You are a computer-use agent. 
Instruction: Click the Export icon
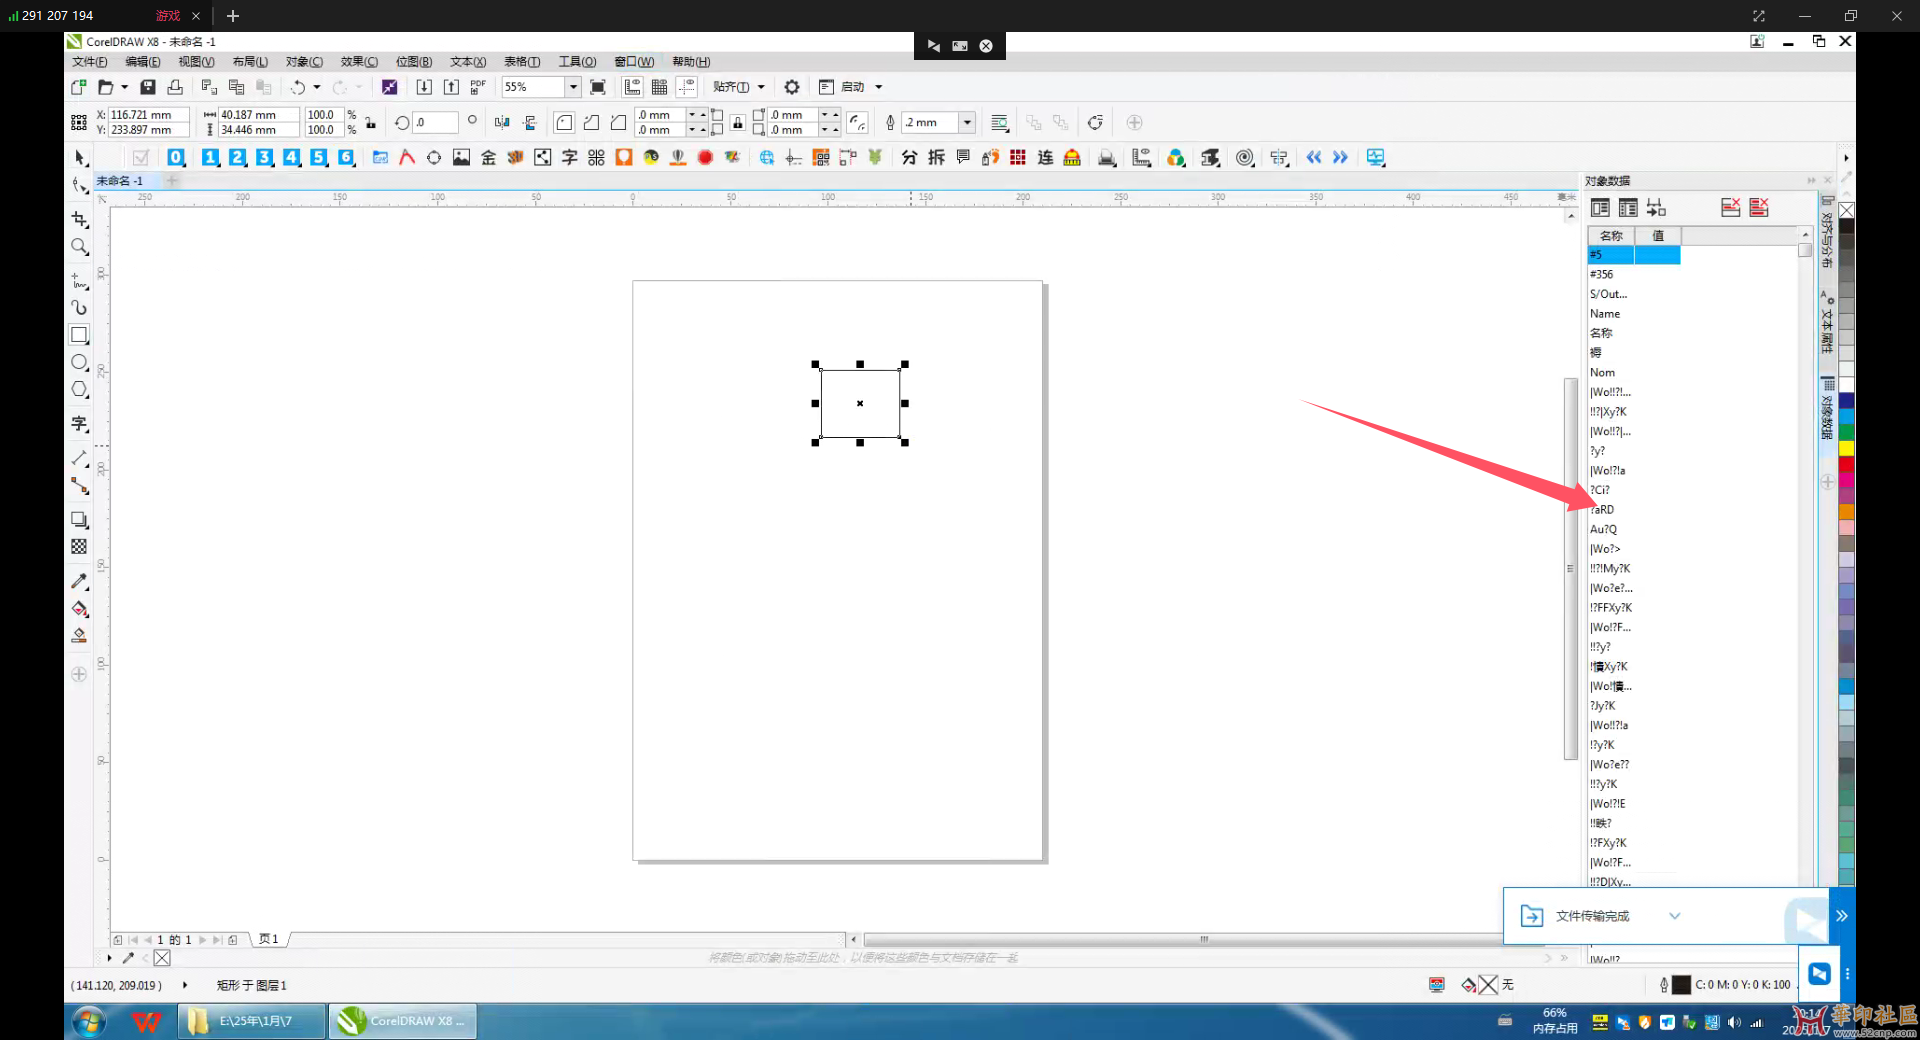click(451, 87)
